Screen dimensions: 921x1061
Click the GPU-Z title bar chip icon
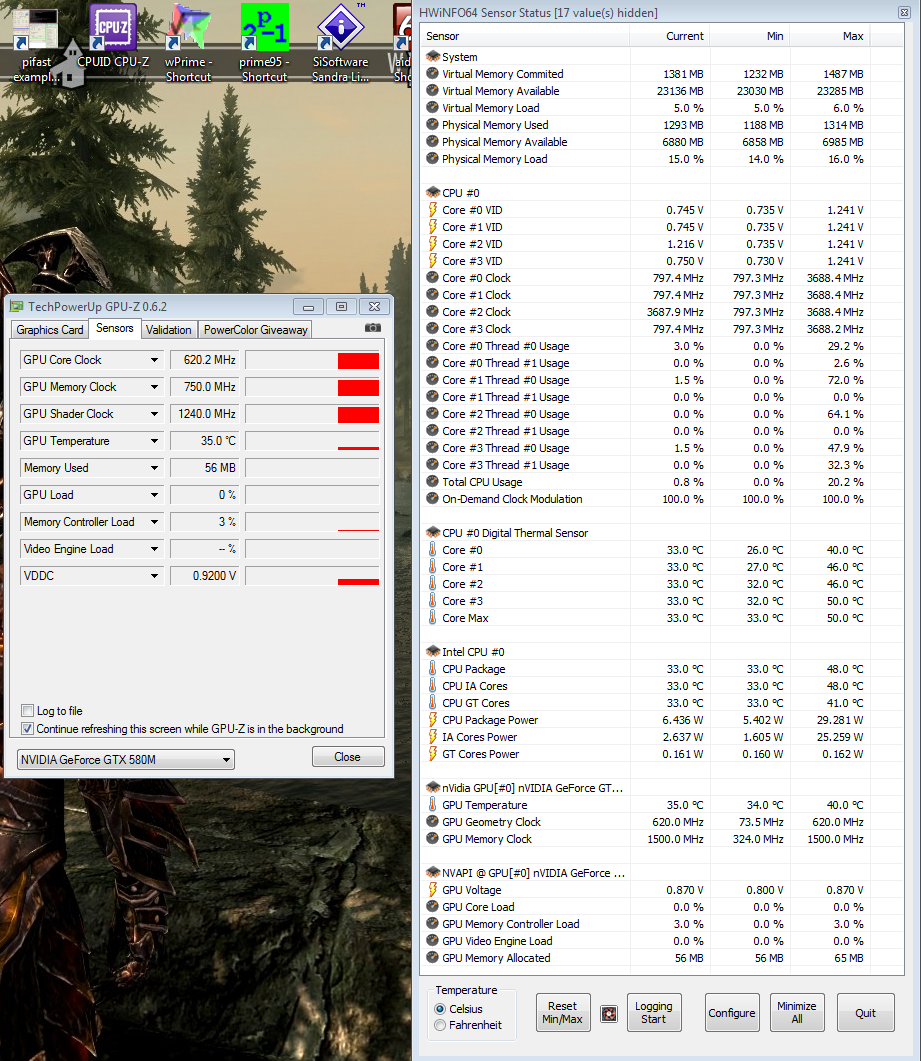(x=16, y=307)
